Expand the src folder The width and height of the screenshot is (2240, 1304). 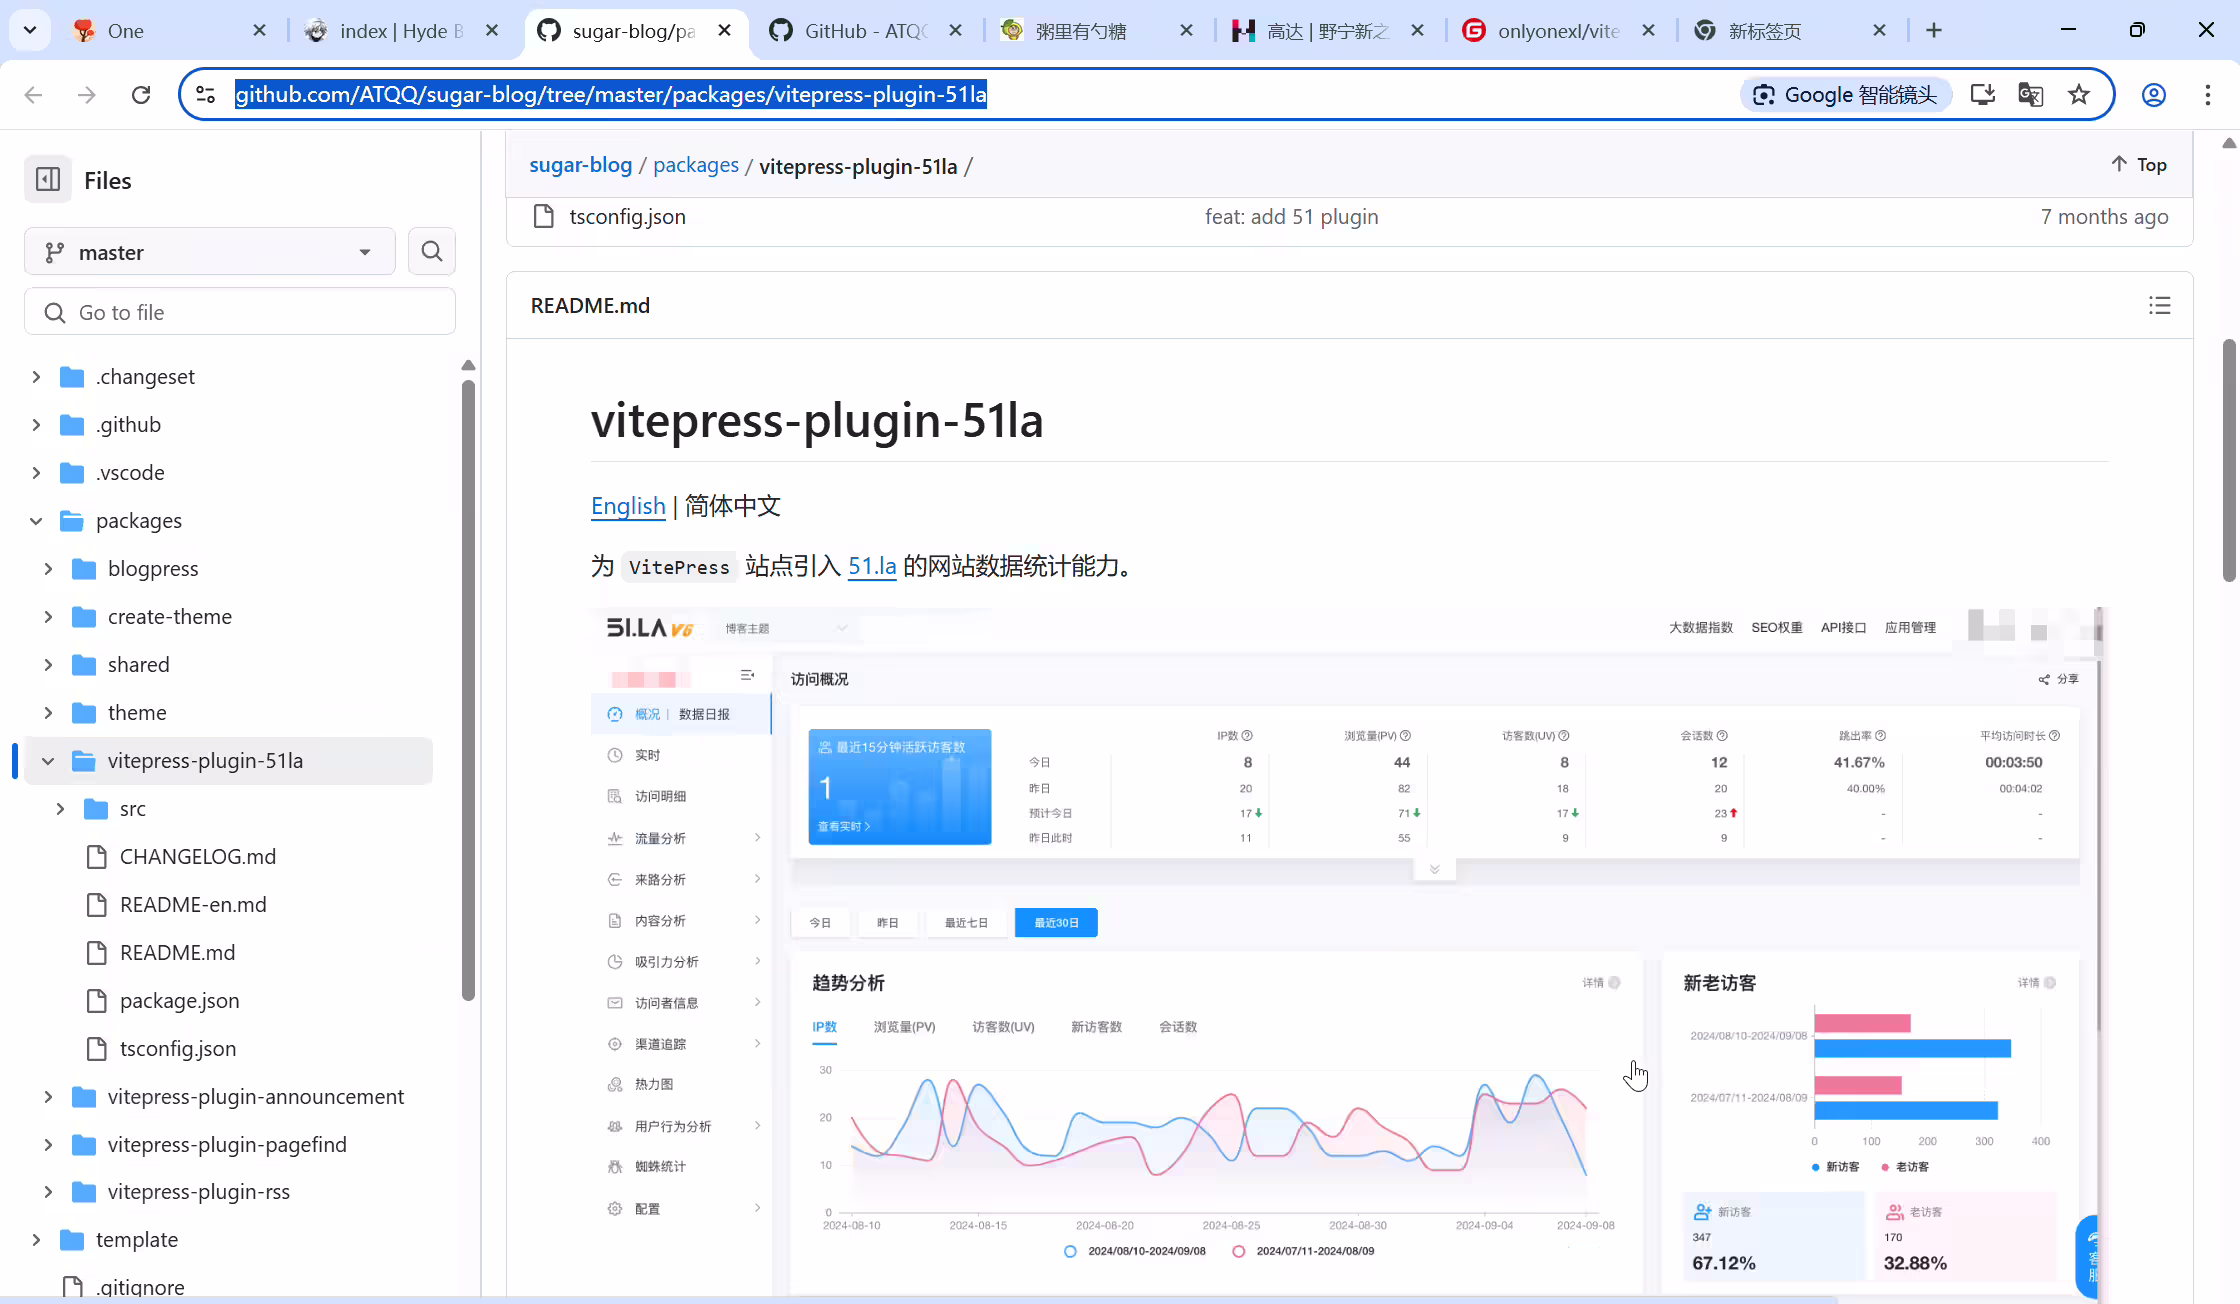pos(60,809)
